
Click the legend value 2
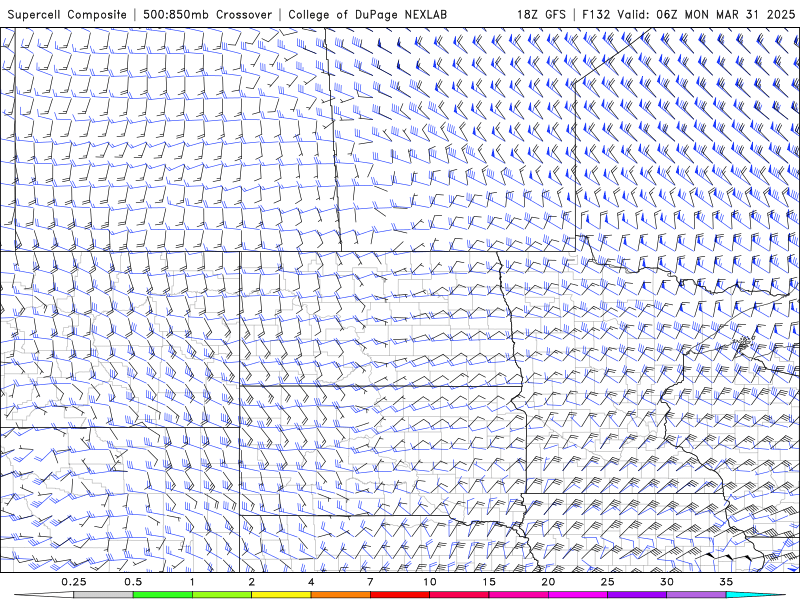[x=252, y=582]
